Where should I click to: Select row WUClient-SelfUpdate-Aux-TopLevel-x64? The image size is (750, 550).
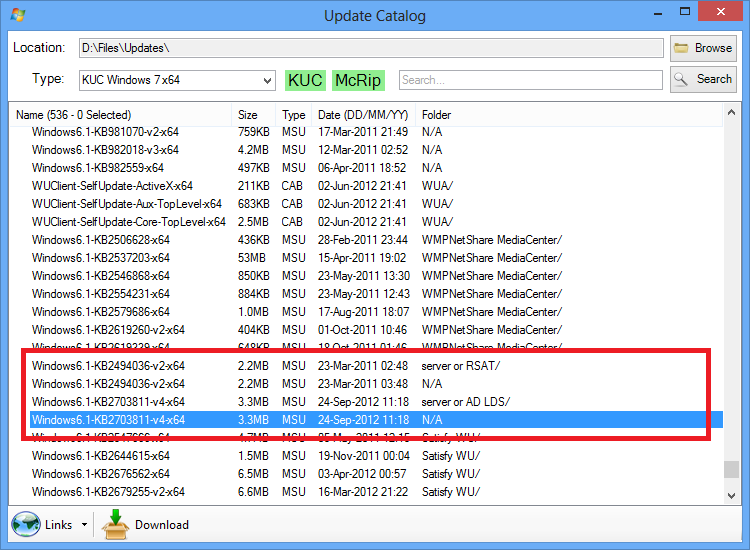click(x=376, y=204)
